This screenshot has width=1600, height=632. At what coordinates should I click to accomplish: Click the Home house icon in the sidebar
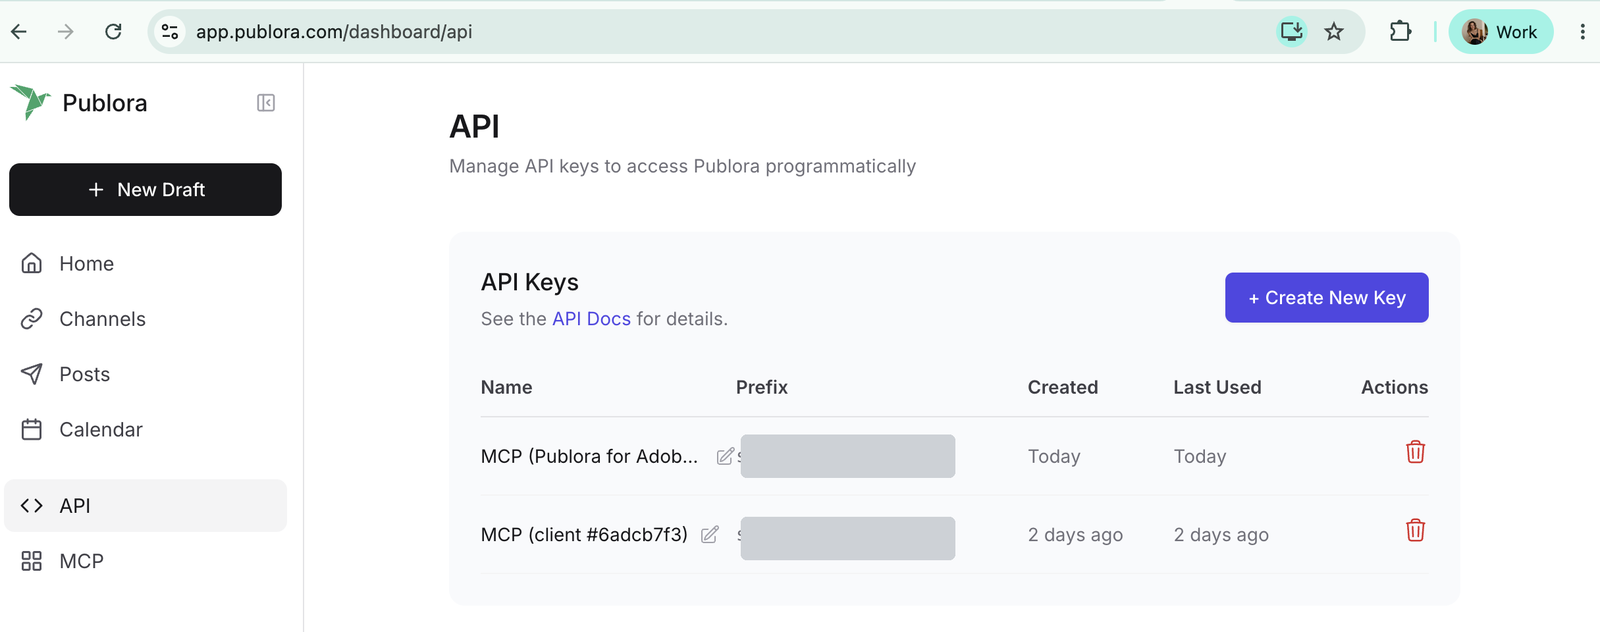(x=32, y=263)
